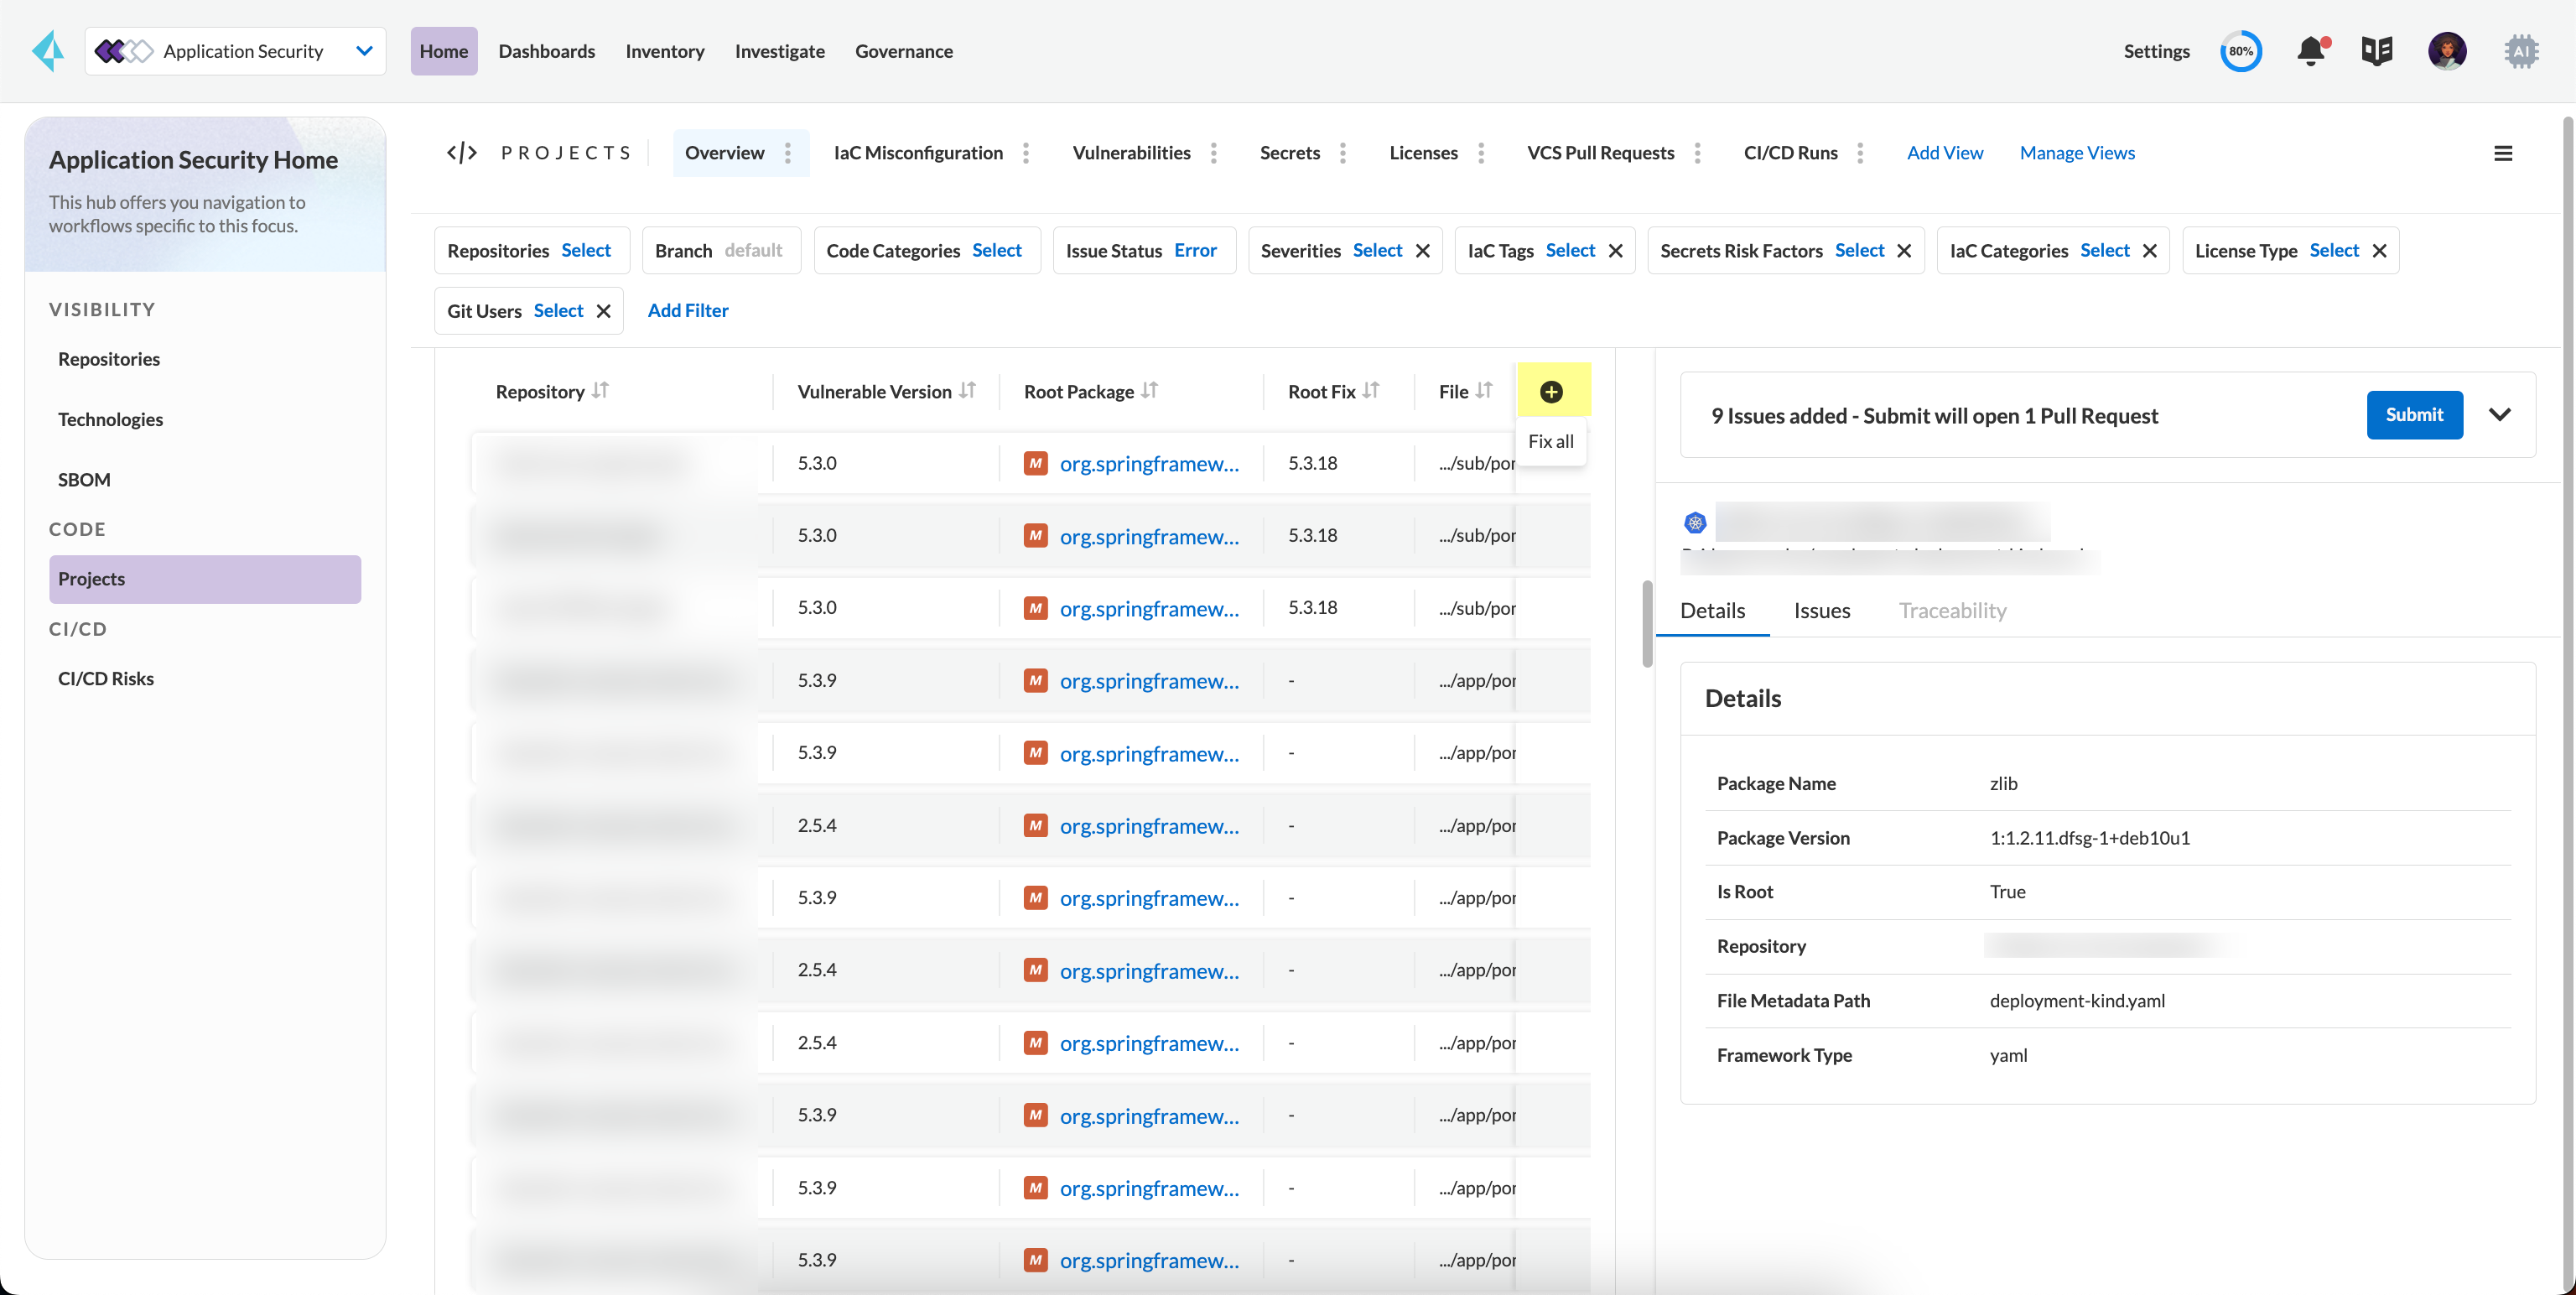Click the Prisma logo top-left

click(47, 51)
